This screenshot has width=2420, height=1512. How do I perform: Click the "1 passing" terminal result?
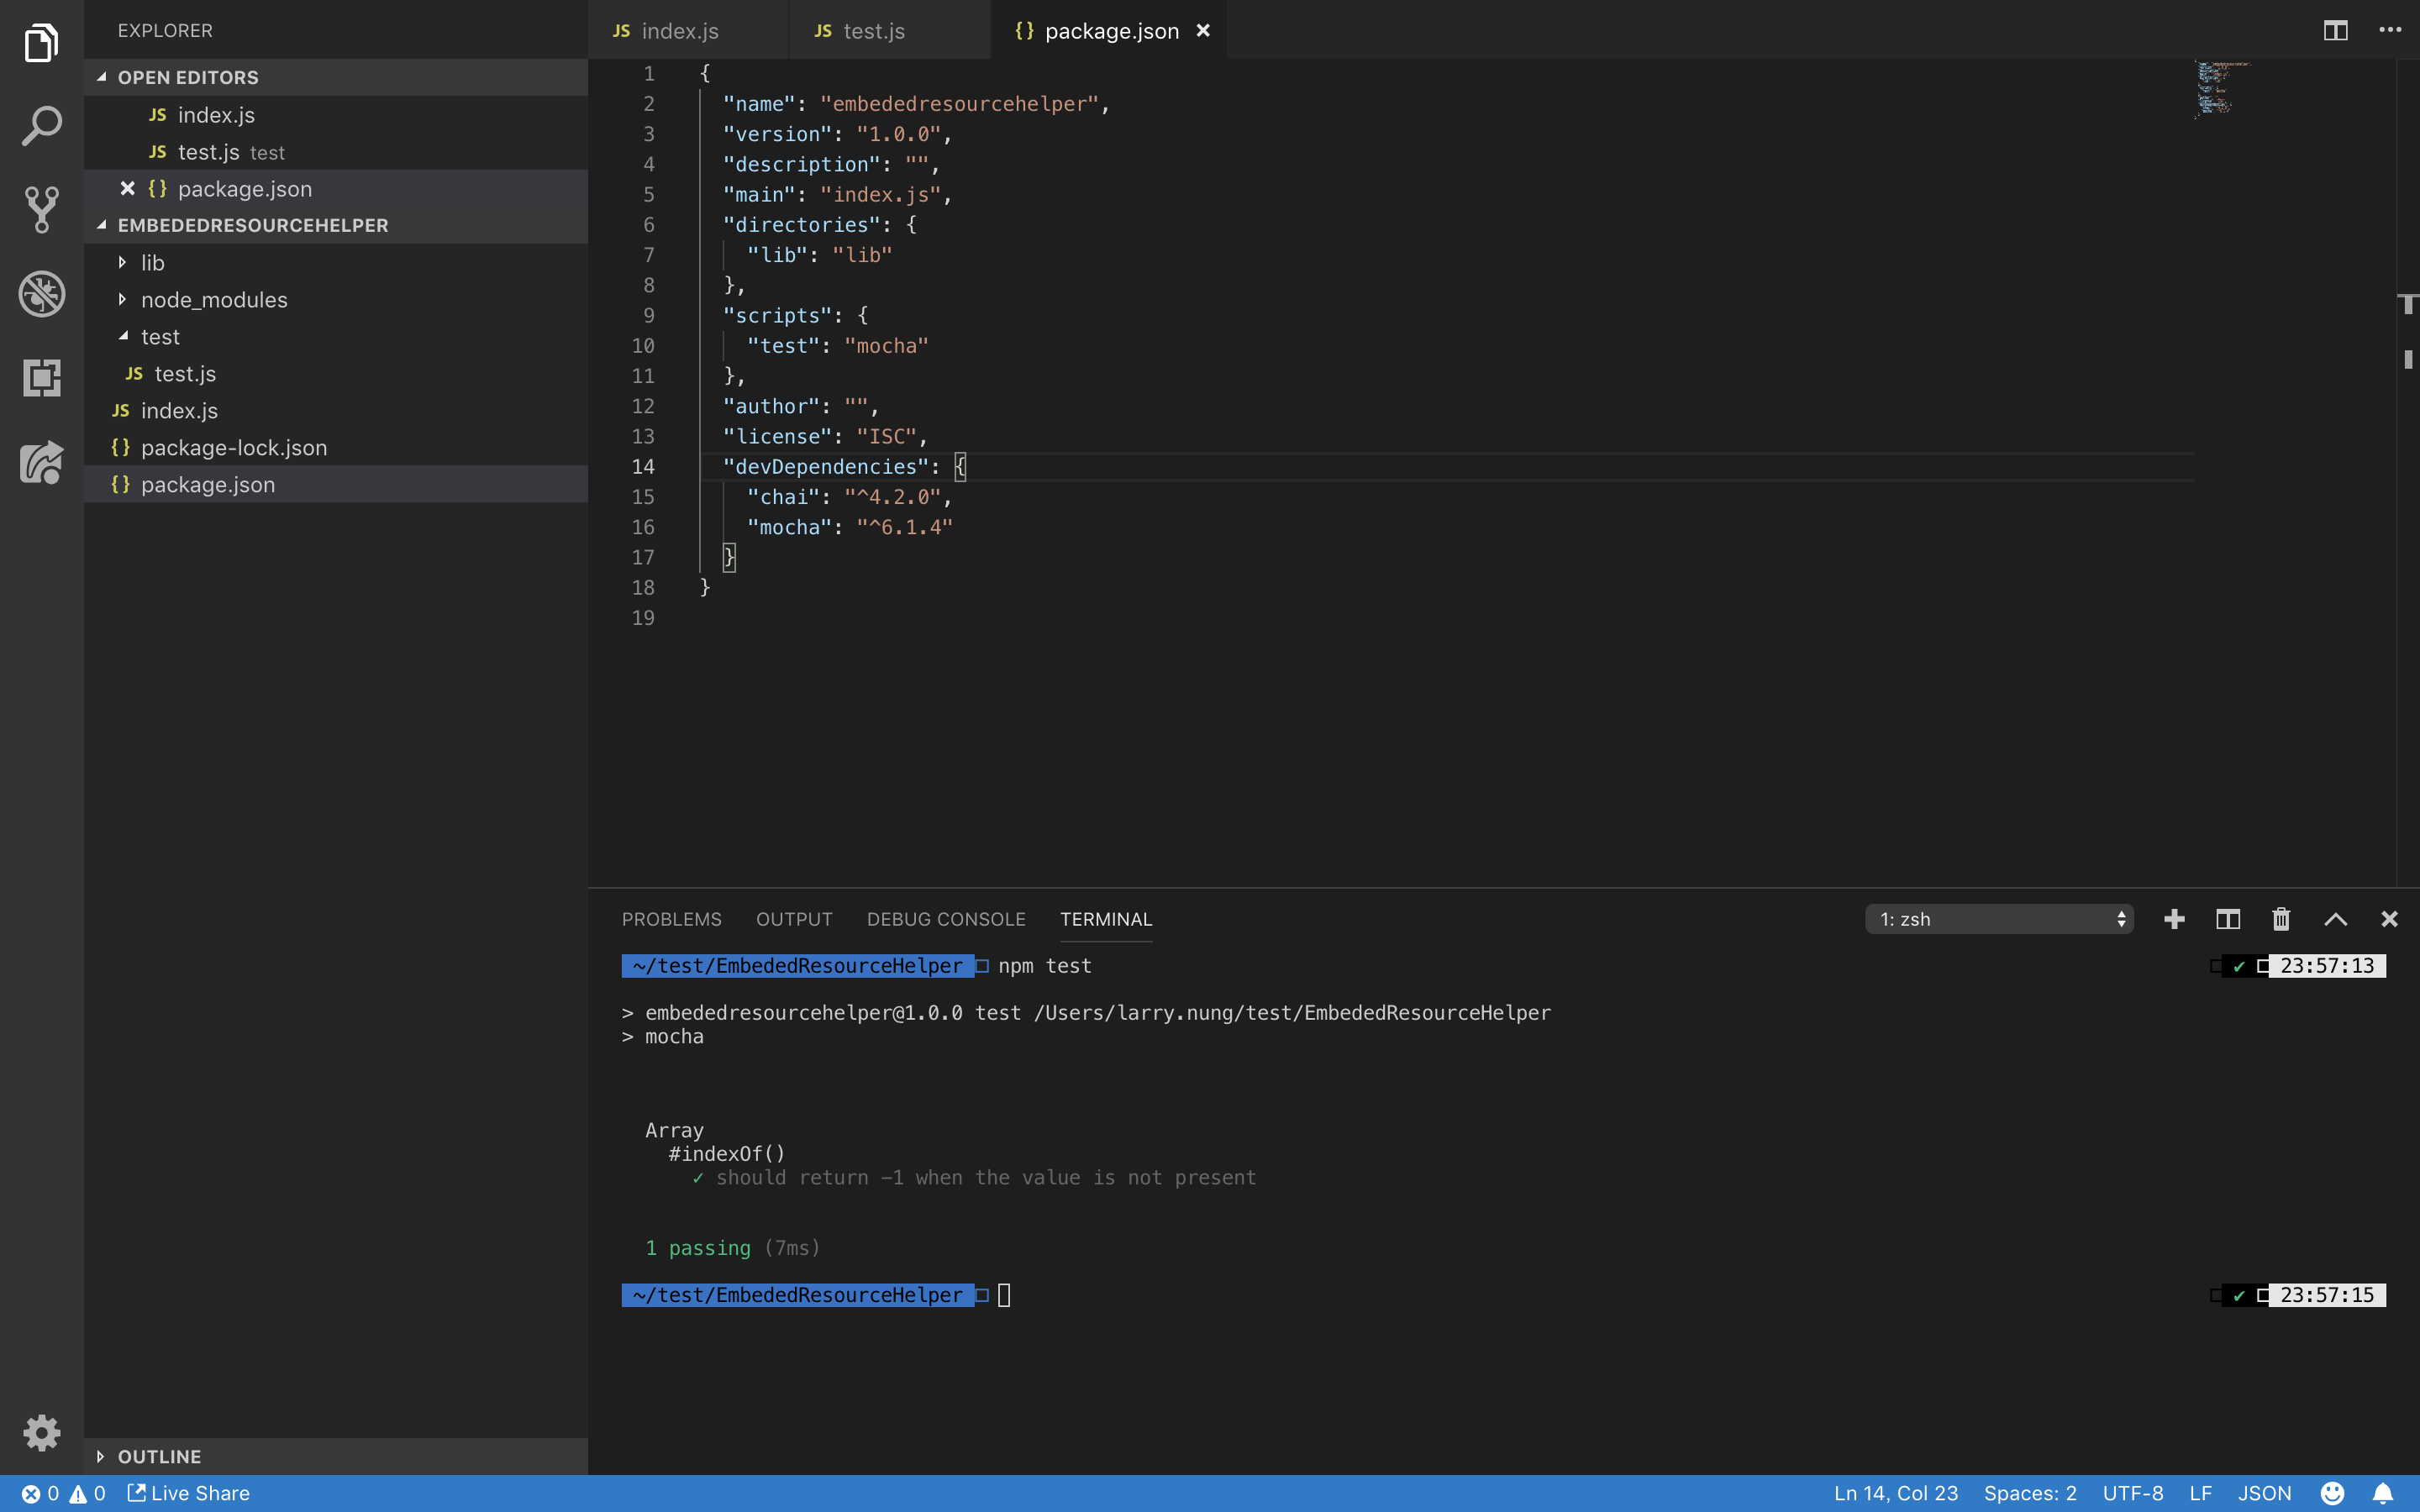click(x=697, y=1248)
